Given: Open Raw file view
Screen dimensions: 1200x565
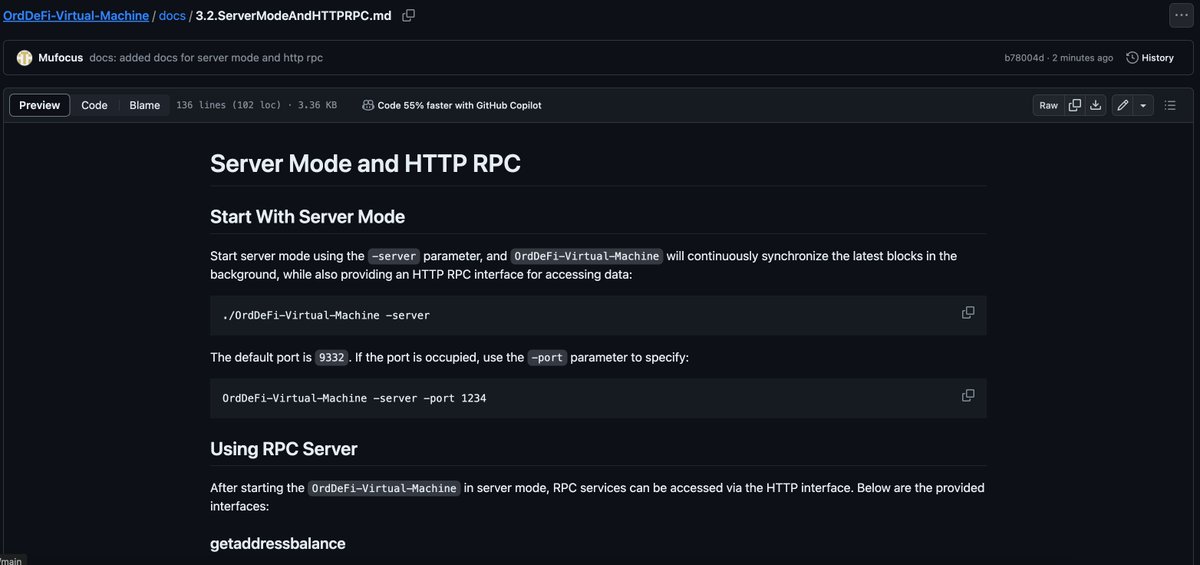Looking at the screenshot, I should pyautogui.click(x=1048, y=105).
